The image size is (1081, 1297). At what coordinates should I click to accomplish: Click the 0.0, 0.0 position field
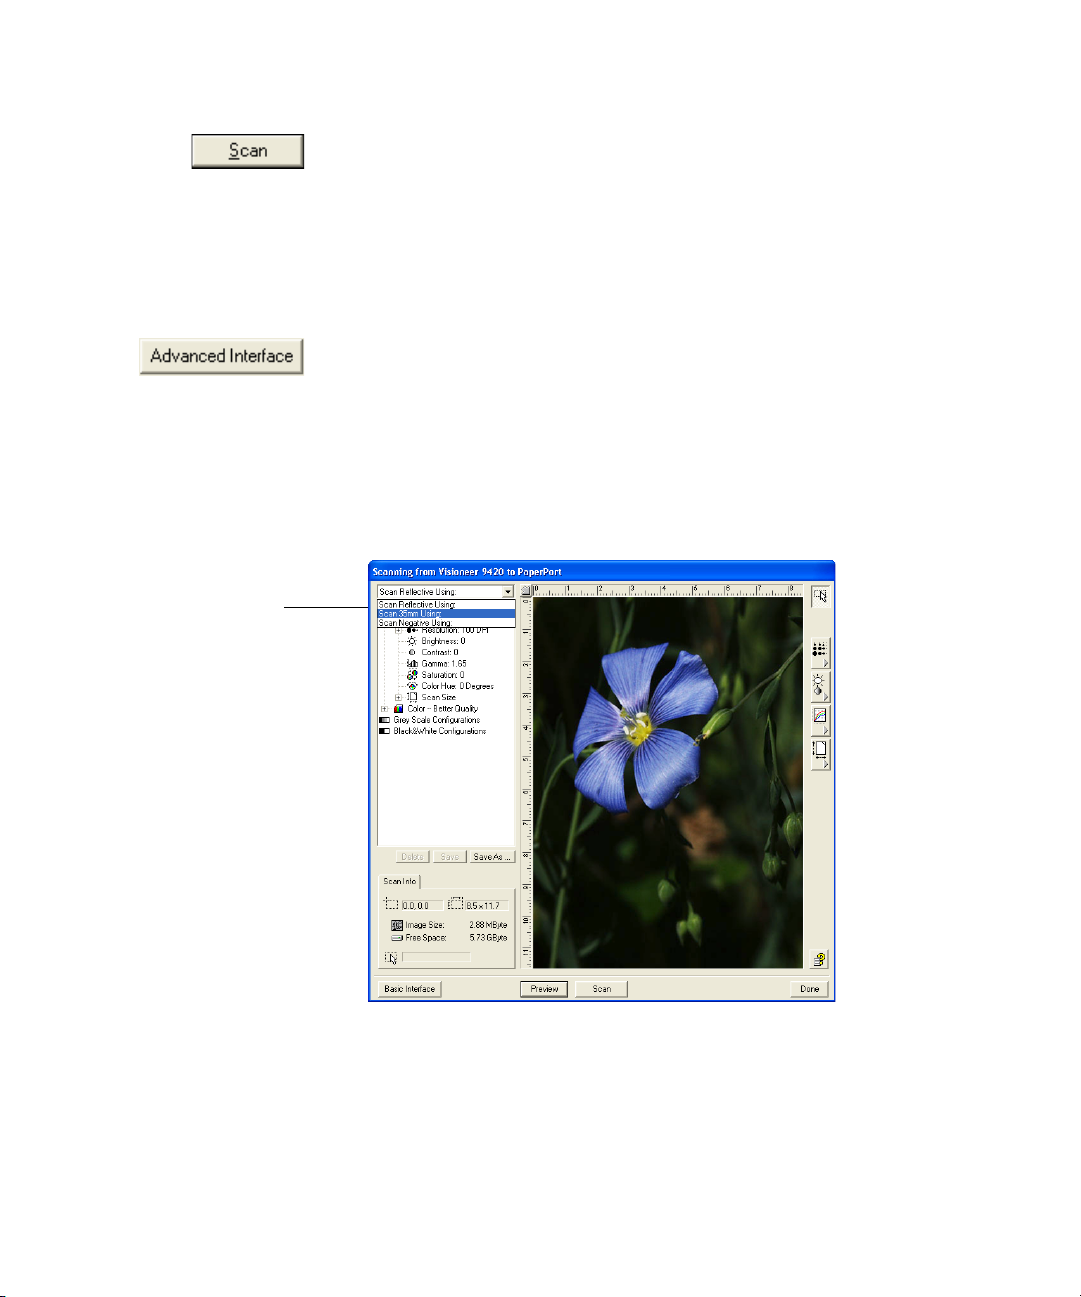point(422,905)
